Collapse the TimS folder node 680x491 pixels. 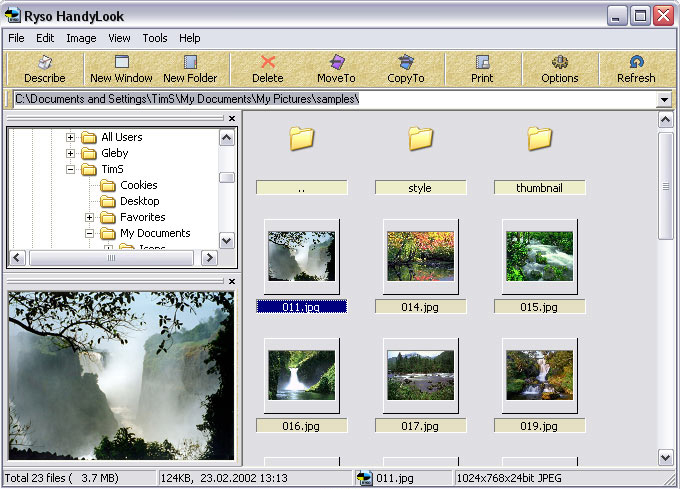click(x=71, y=169)
